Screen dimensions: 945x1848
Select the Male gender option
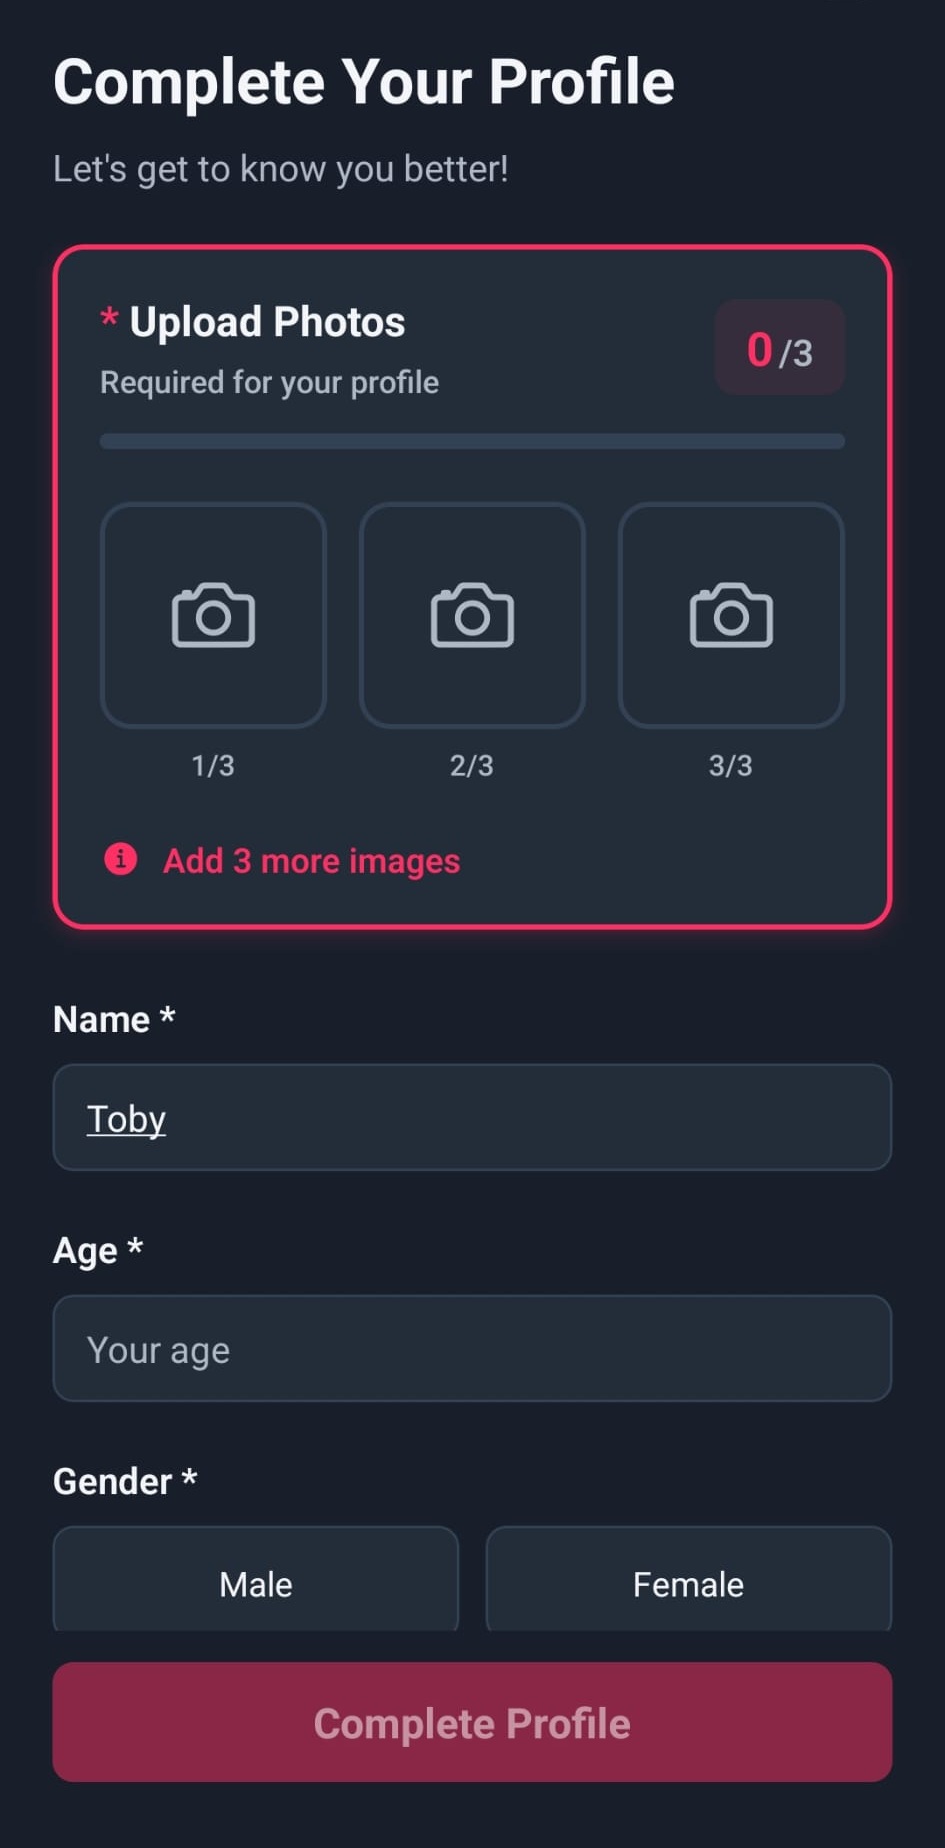coord(256,1580)
